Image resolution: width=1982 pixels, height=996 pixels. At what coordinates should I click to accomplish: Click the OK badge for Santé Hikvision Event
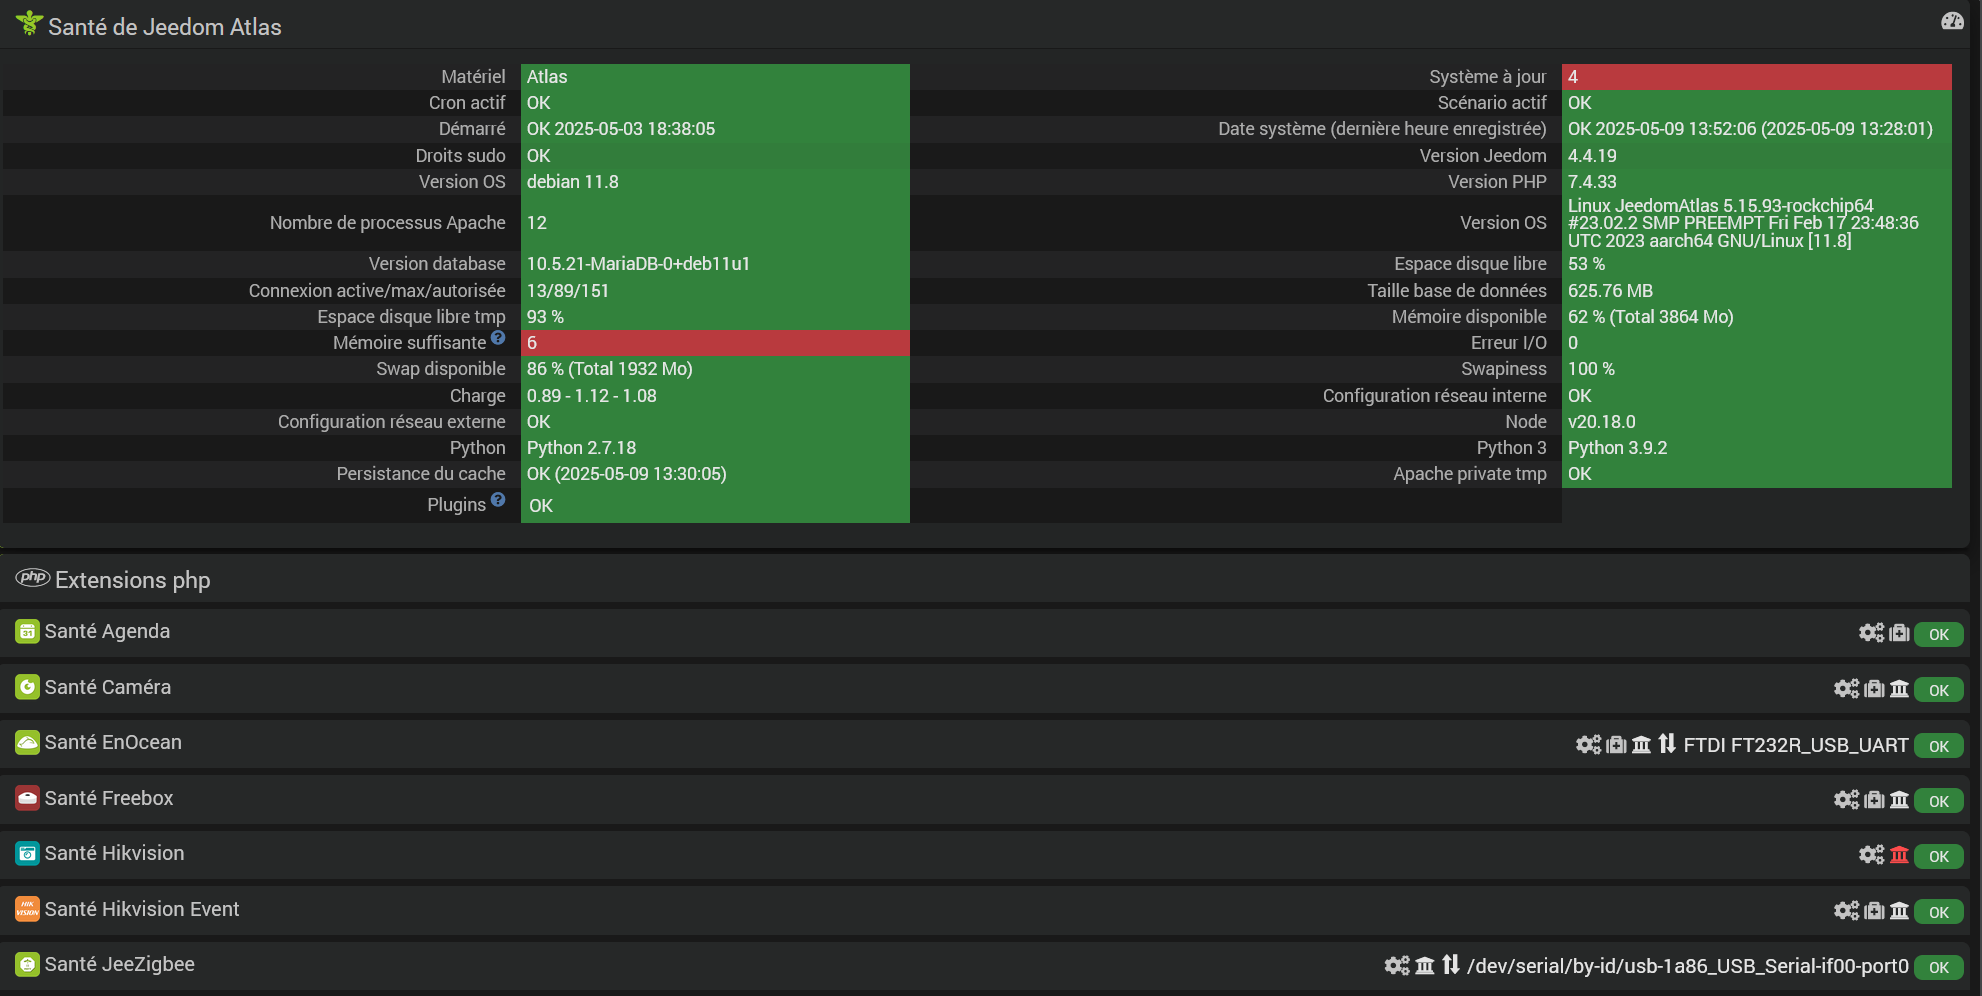click(x=1939, y=912)
